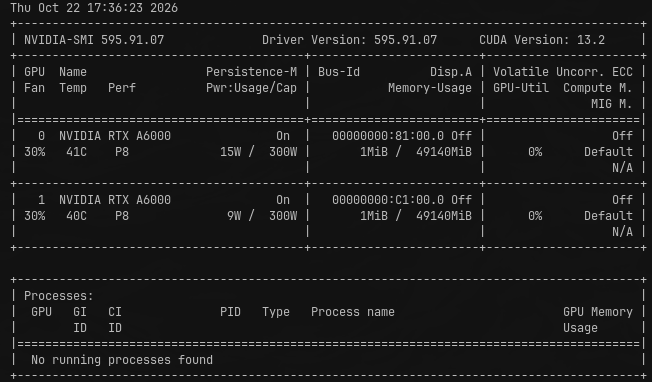The height and width of the screenshot is (382, 652).
Task: Click the 'GPU-Util' header
Action: [x=521, y=88]
